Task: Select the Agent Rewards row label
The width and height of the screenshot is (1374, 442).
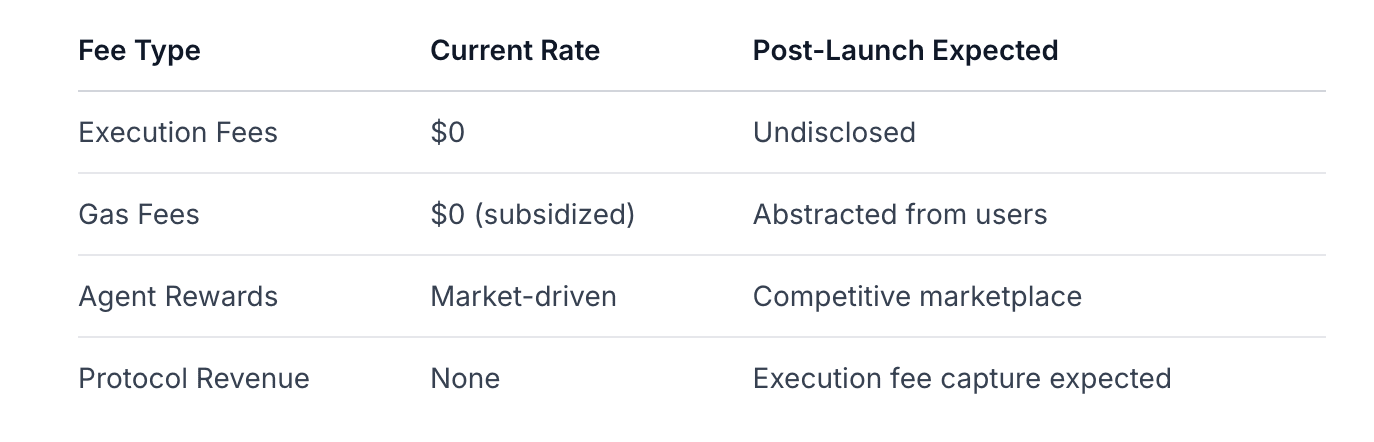Action: click(x=178, y=296)
